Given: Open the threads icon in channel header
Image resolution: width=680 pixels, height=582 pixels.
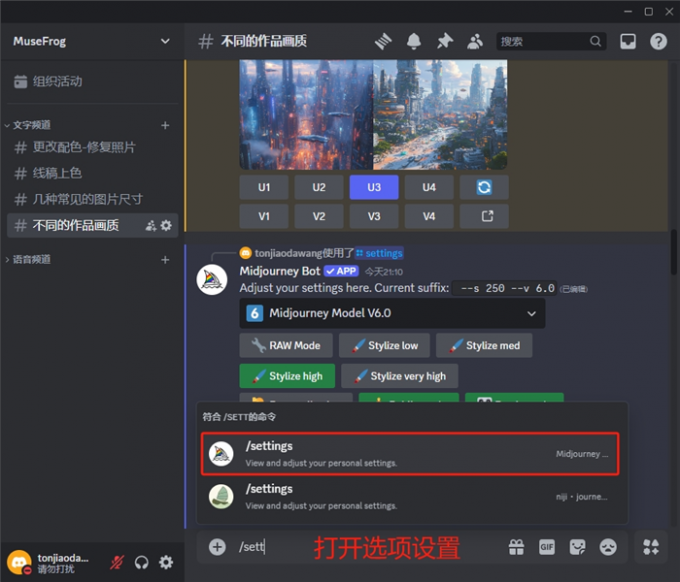Looking at the screenshot, I should [383, 42].
